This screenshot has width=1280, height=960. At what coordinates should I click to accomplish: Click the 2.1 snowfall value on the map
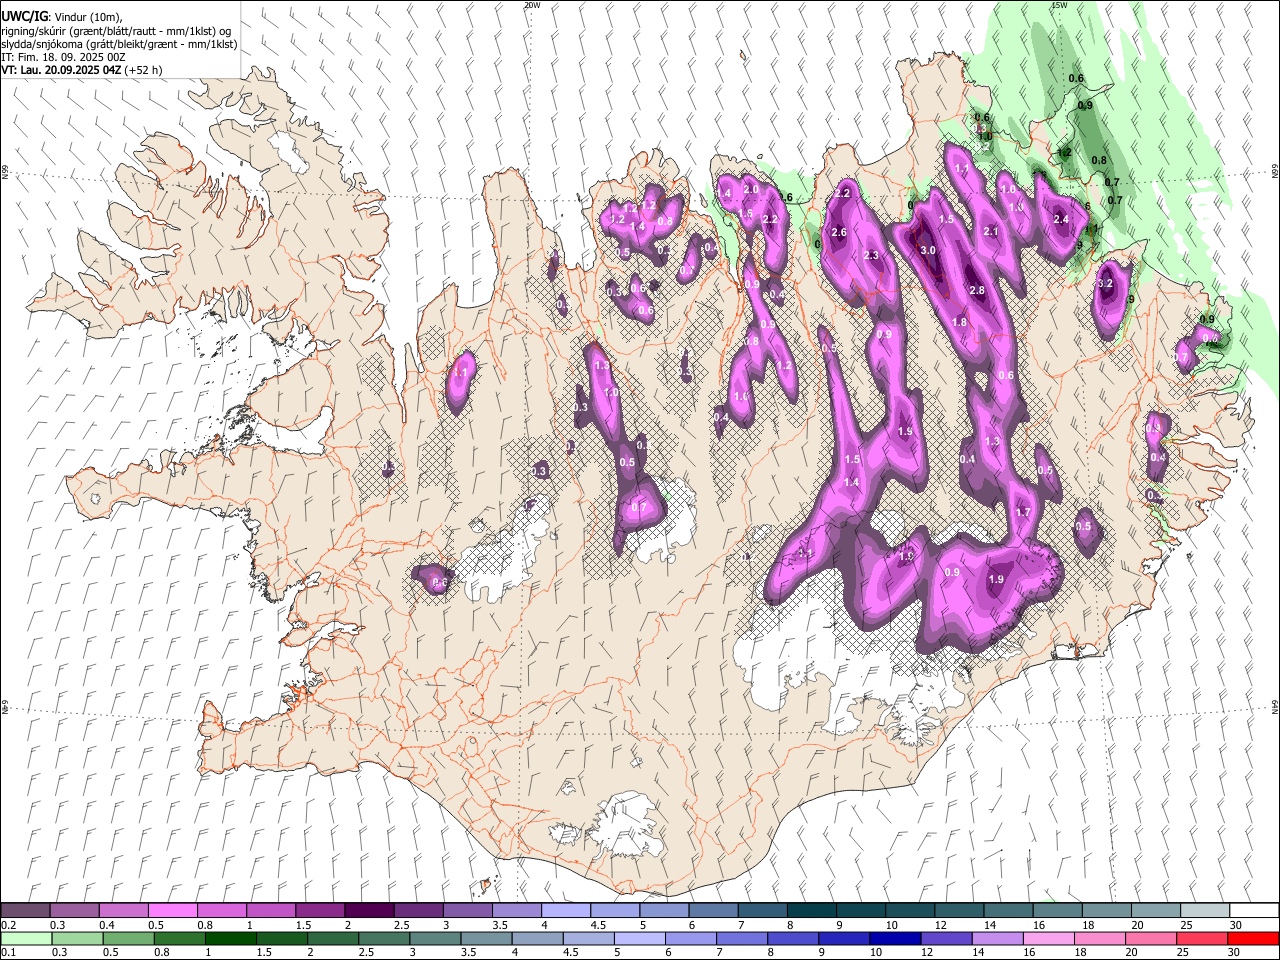click(x=991, y=231)
